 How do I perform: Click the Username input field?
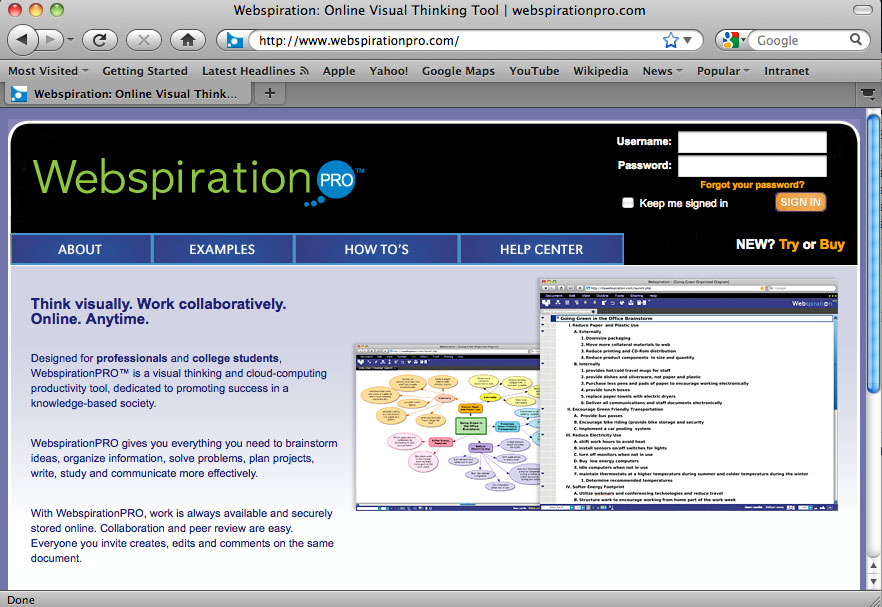tap(752, 142)
